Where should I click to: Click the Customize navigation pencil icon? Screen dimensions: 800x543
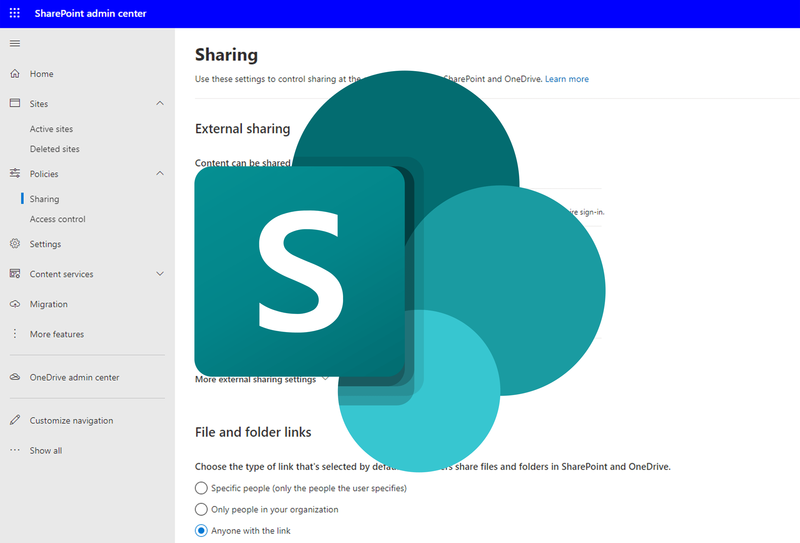(15, 420)
